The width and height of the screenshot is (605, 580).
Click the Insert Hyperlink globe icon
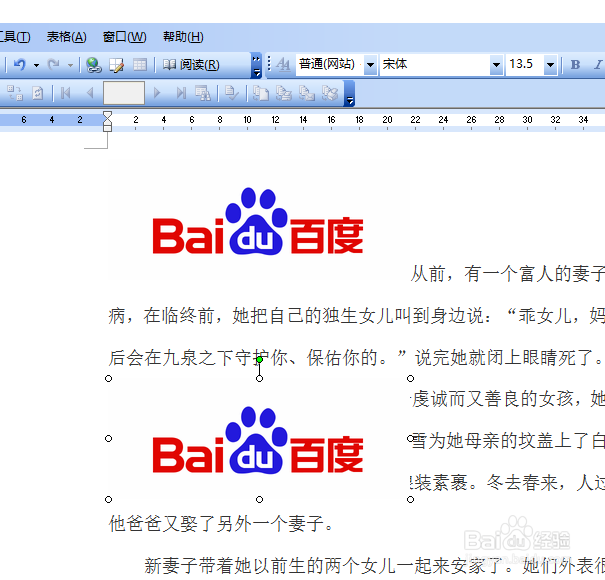[x=94, y=65]
